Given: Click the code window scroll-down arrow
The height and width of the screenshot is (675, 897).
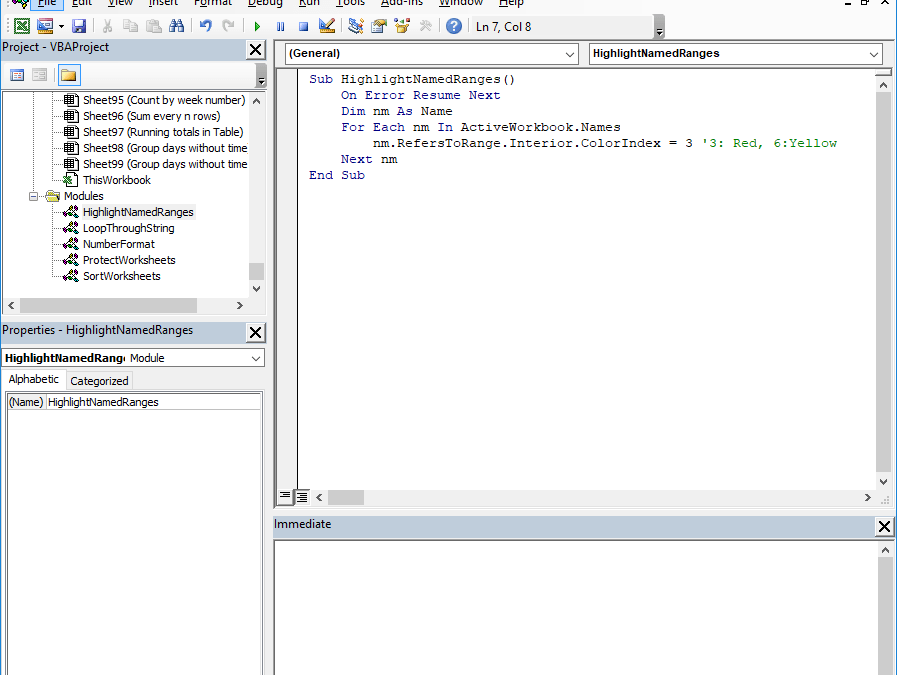Looking at the screenshot, I should pos(883,482).
